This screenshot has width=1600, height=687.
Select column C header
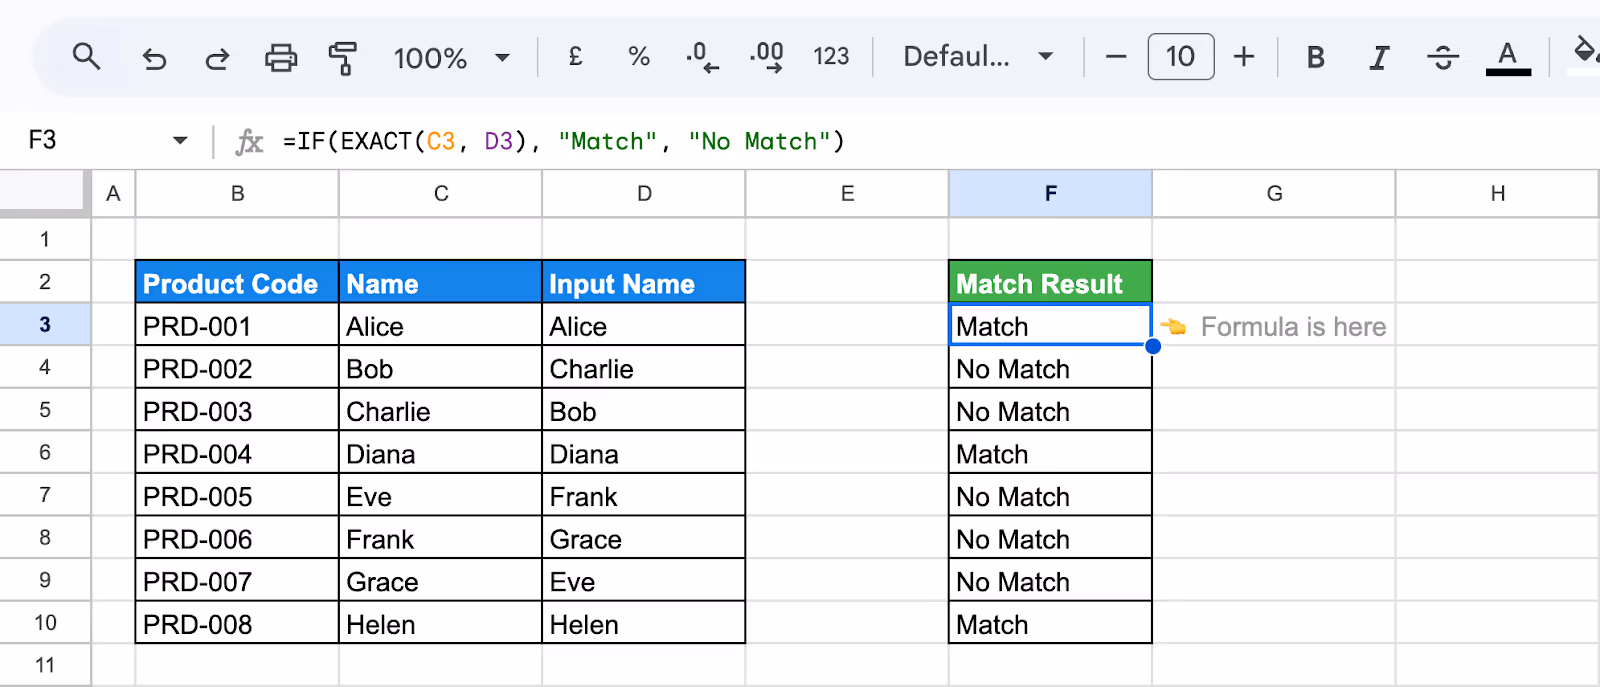coord(441,194)
